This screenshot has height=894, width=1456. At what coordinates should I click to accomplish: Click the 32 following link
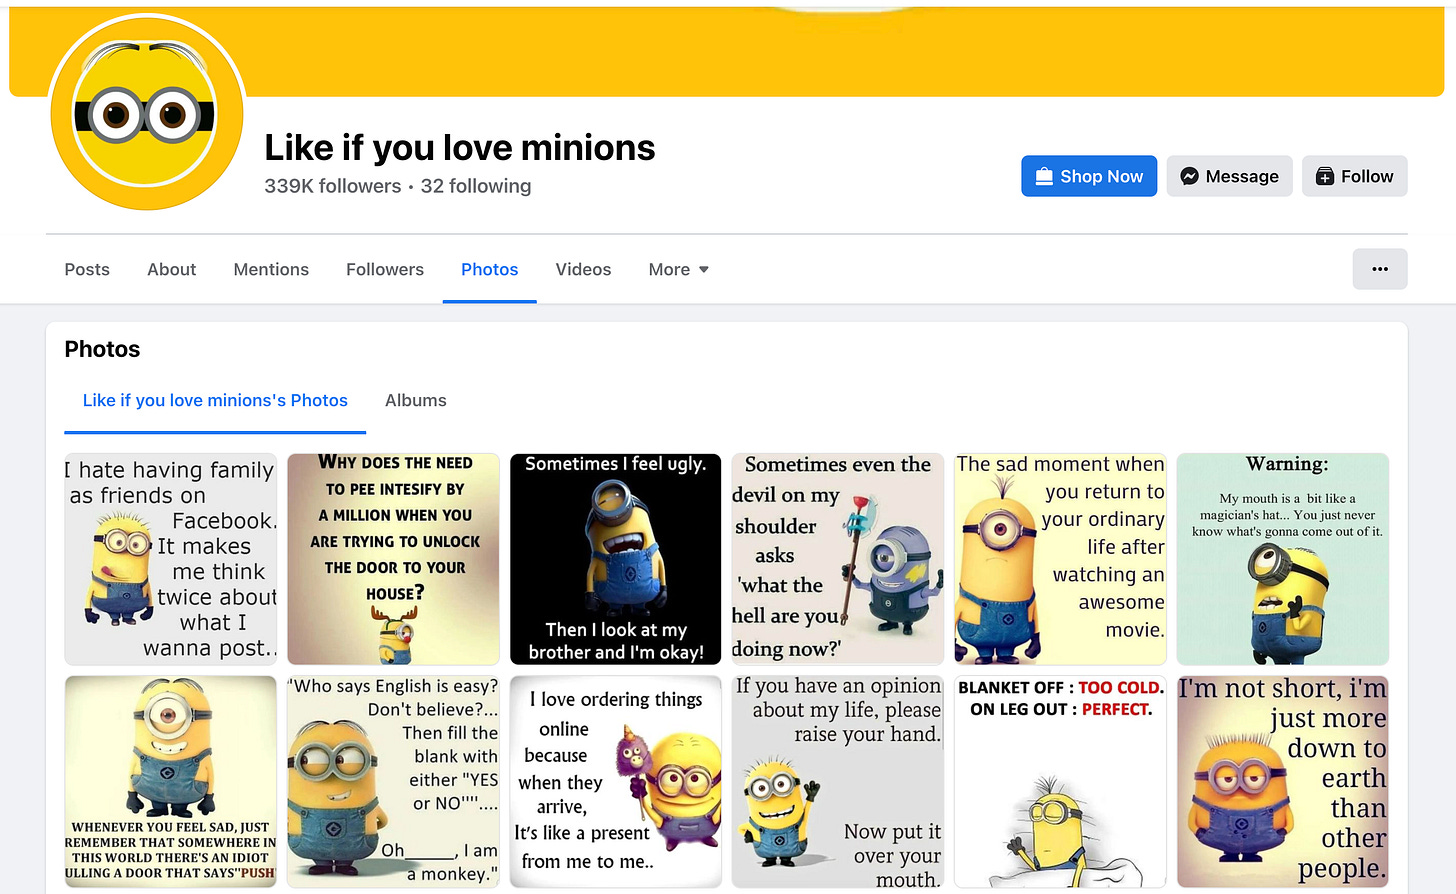click(476, 186)
